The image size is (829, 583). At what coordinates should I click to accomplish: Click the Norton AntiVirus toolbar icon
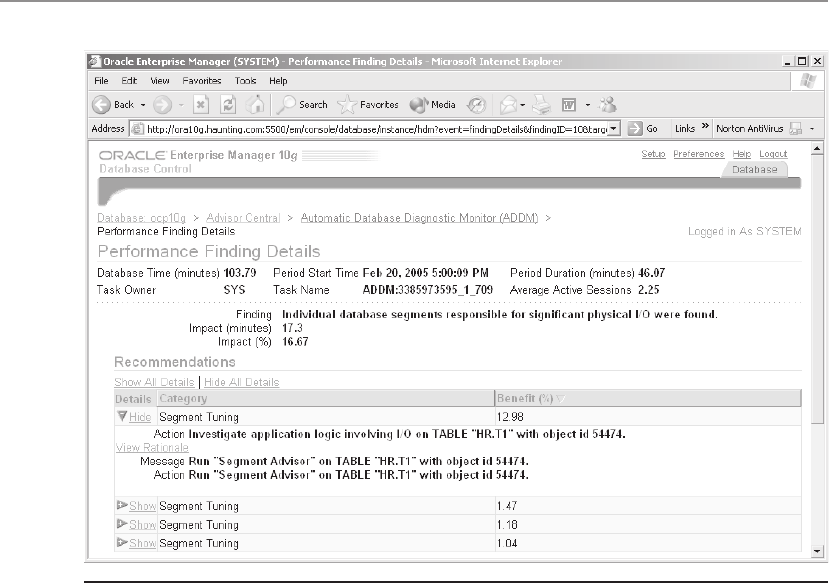tap(795, 128)
